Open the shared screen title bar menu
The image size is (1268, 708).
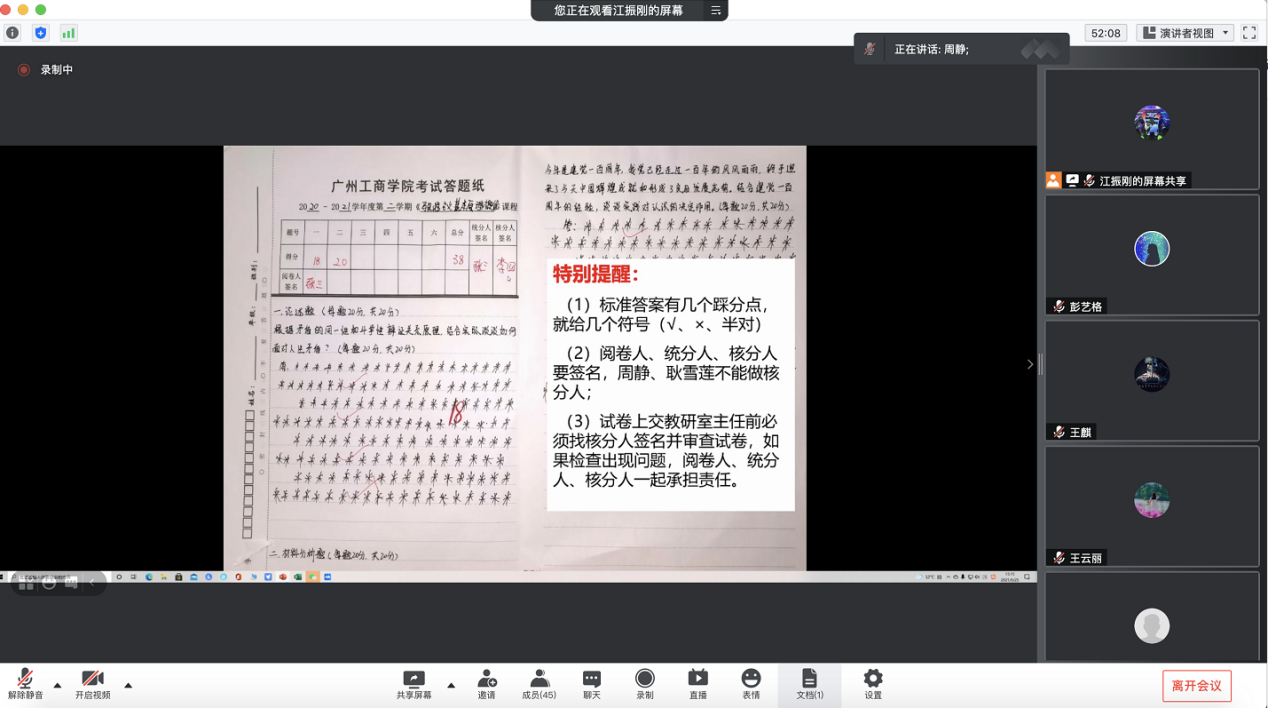tap(713, 11)
